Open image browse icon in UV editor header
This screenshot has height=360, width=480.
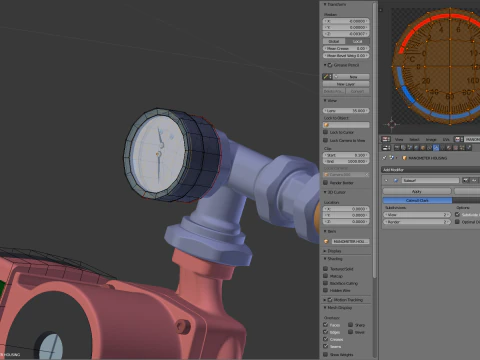(458, 139)
